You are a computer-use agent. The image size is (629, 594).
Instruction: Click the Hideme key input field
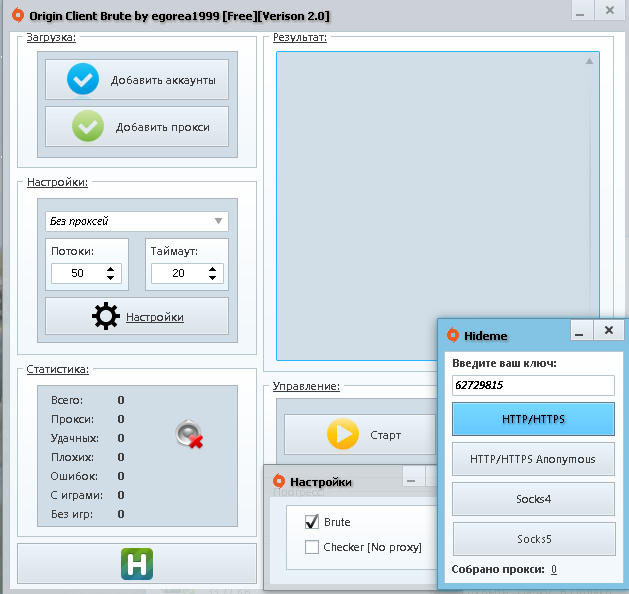(533, 385)
